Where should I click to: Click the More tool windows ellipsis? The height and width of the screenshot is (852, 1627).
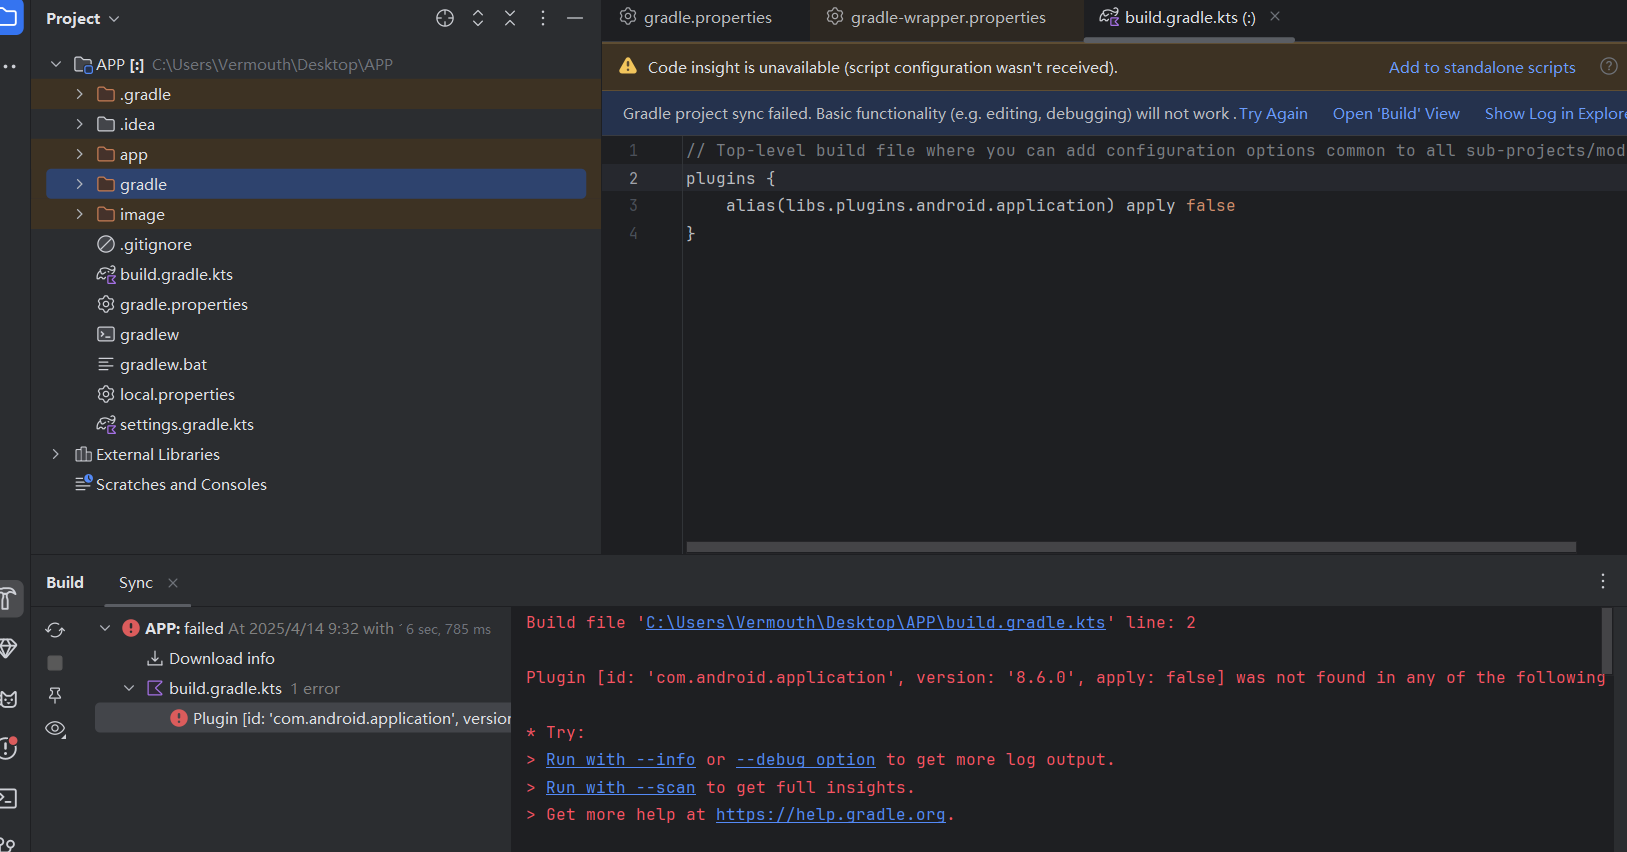tap(9, 66)
